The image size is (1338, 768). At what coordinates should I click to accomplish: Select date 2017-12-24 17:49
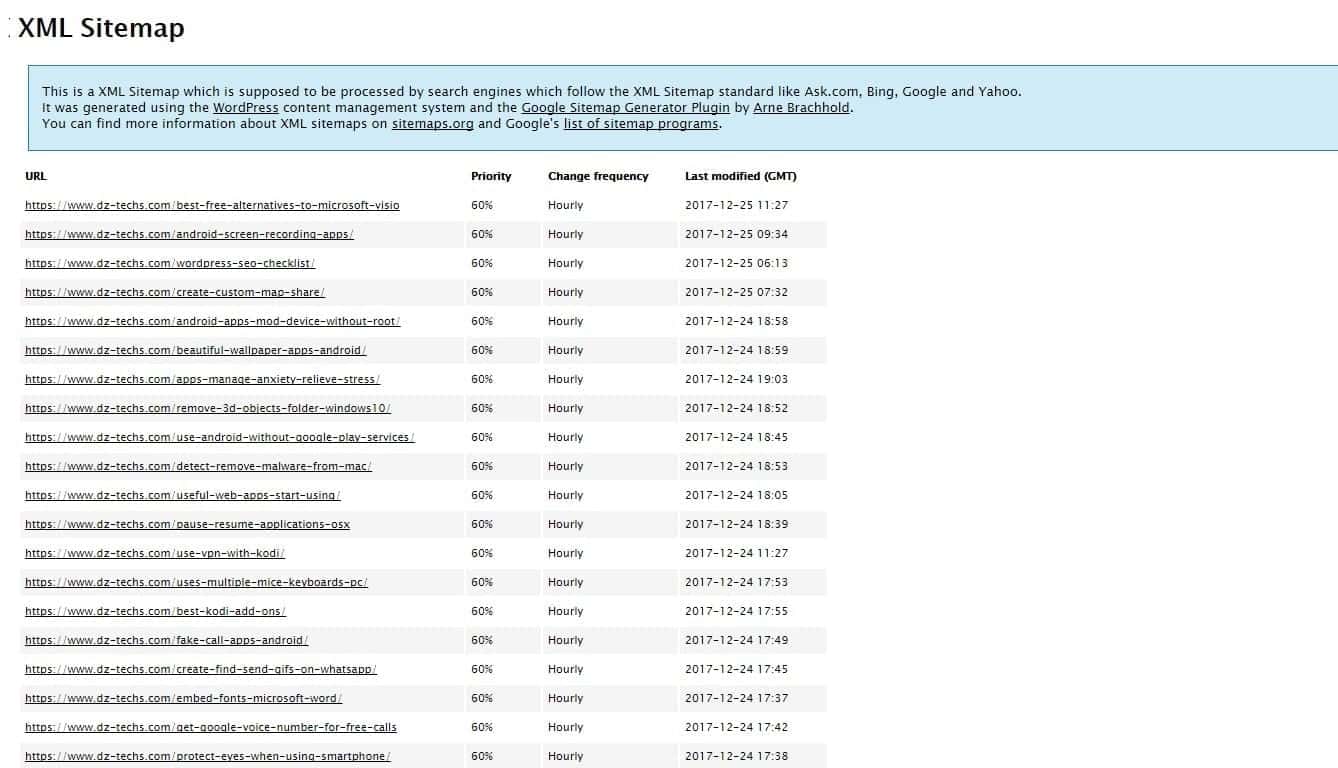(x=736, y=640)
